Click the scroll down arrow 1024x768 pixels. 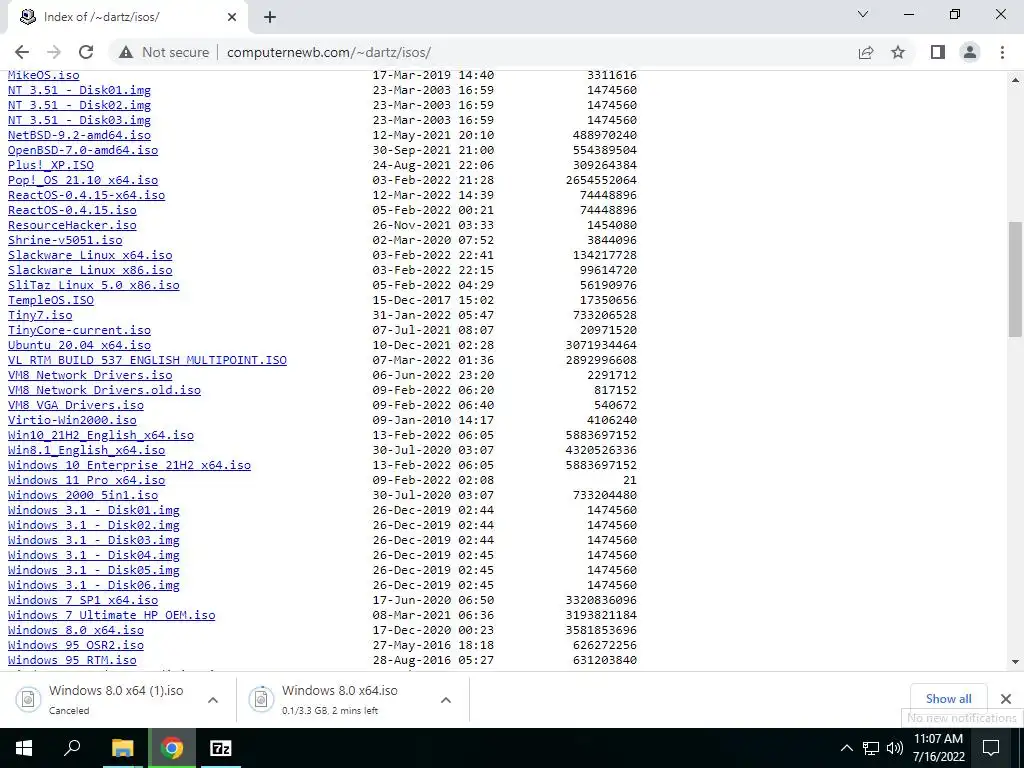1015,662
